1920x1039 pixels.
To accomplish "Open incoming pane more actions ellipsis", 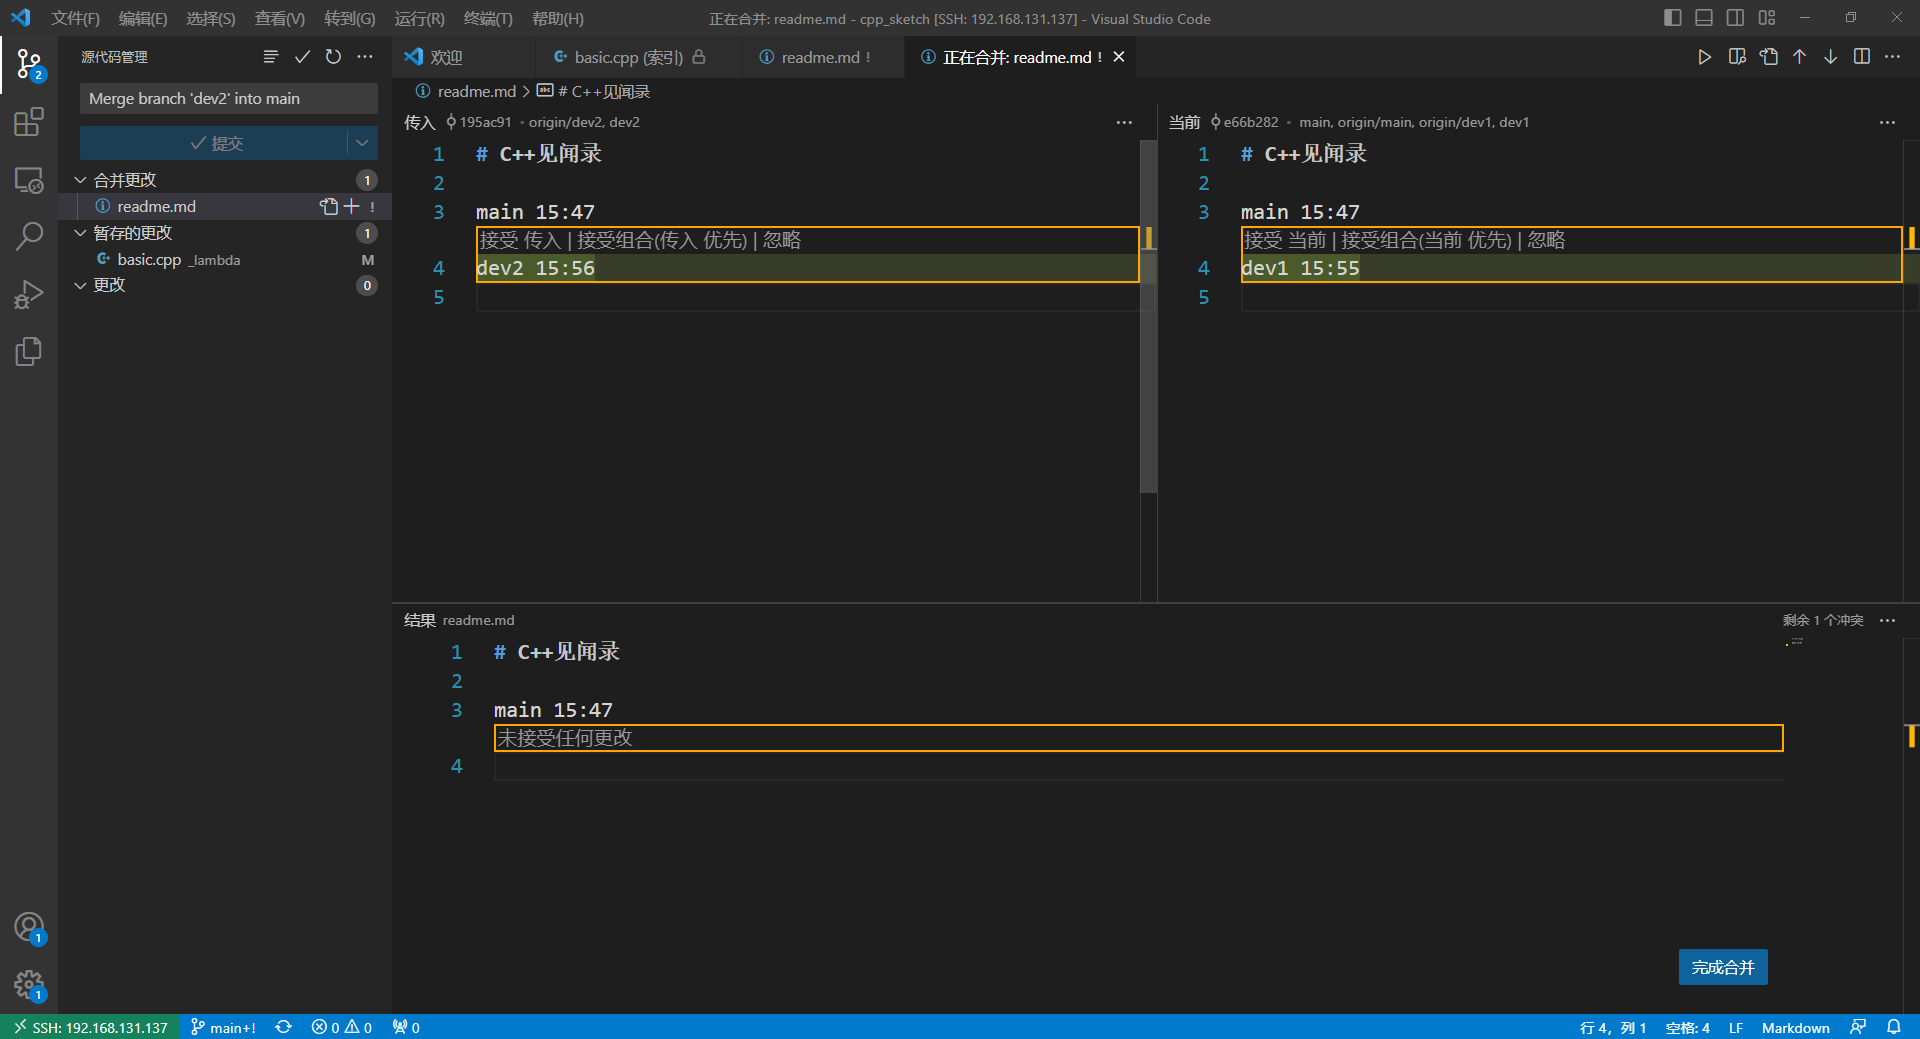I will 1124,122.
